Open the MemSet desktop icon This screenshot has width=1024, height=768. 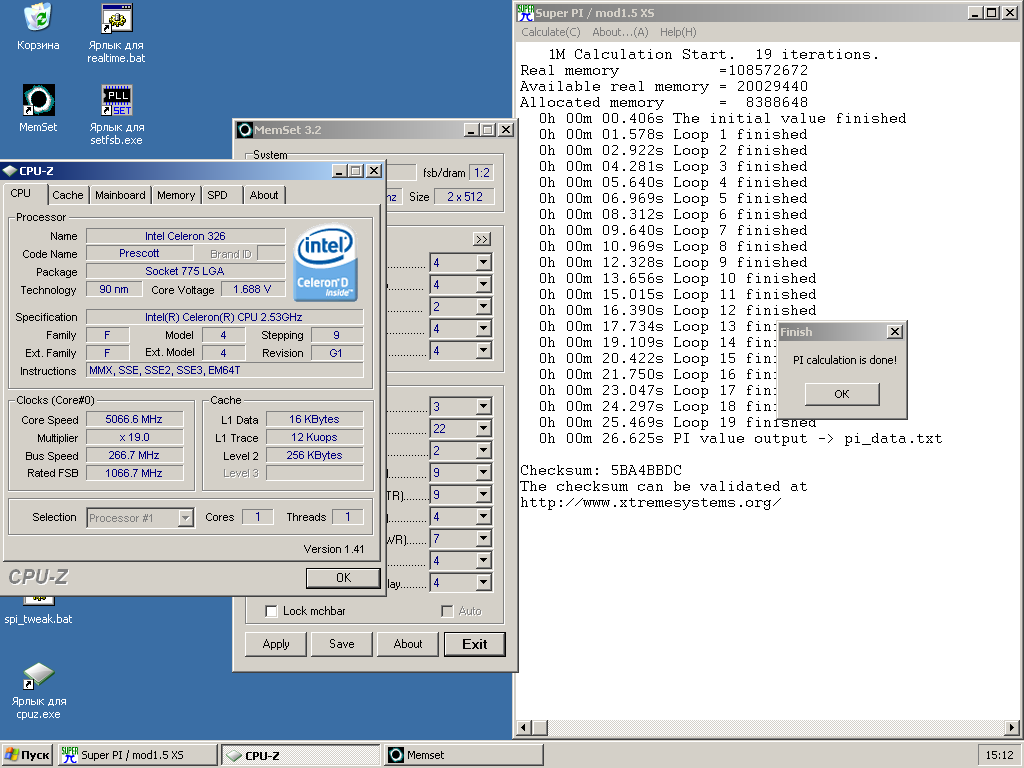[x=38, y=100]
